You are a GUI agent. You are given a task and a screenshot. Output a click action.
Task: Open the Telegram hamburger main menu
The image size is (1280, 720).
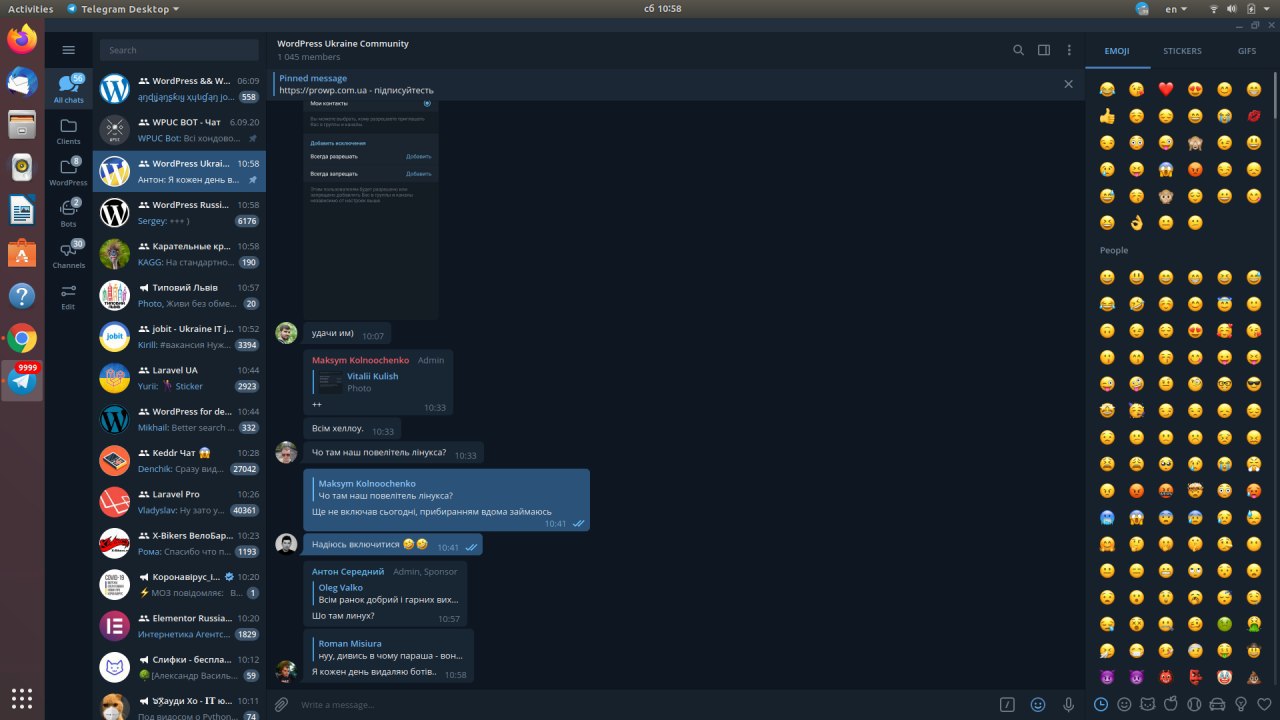coord(68,50)
